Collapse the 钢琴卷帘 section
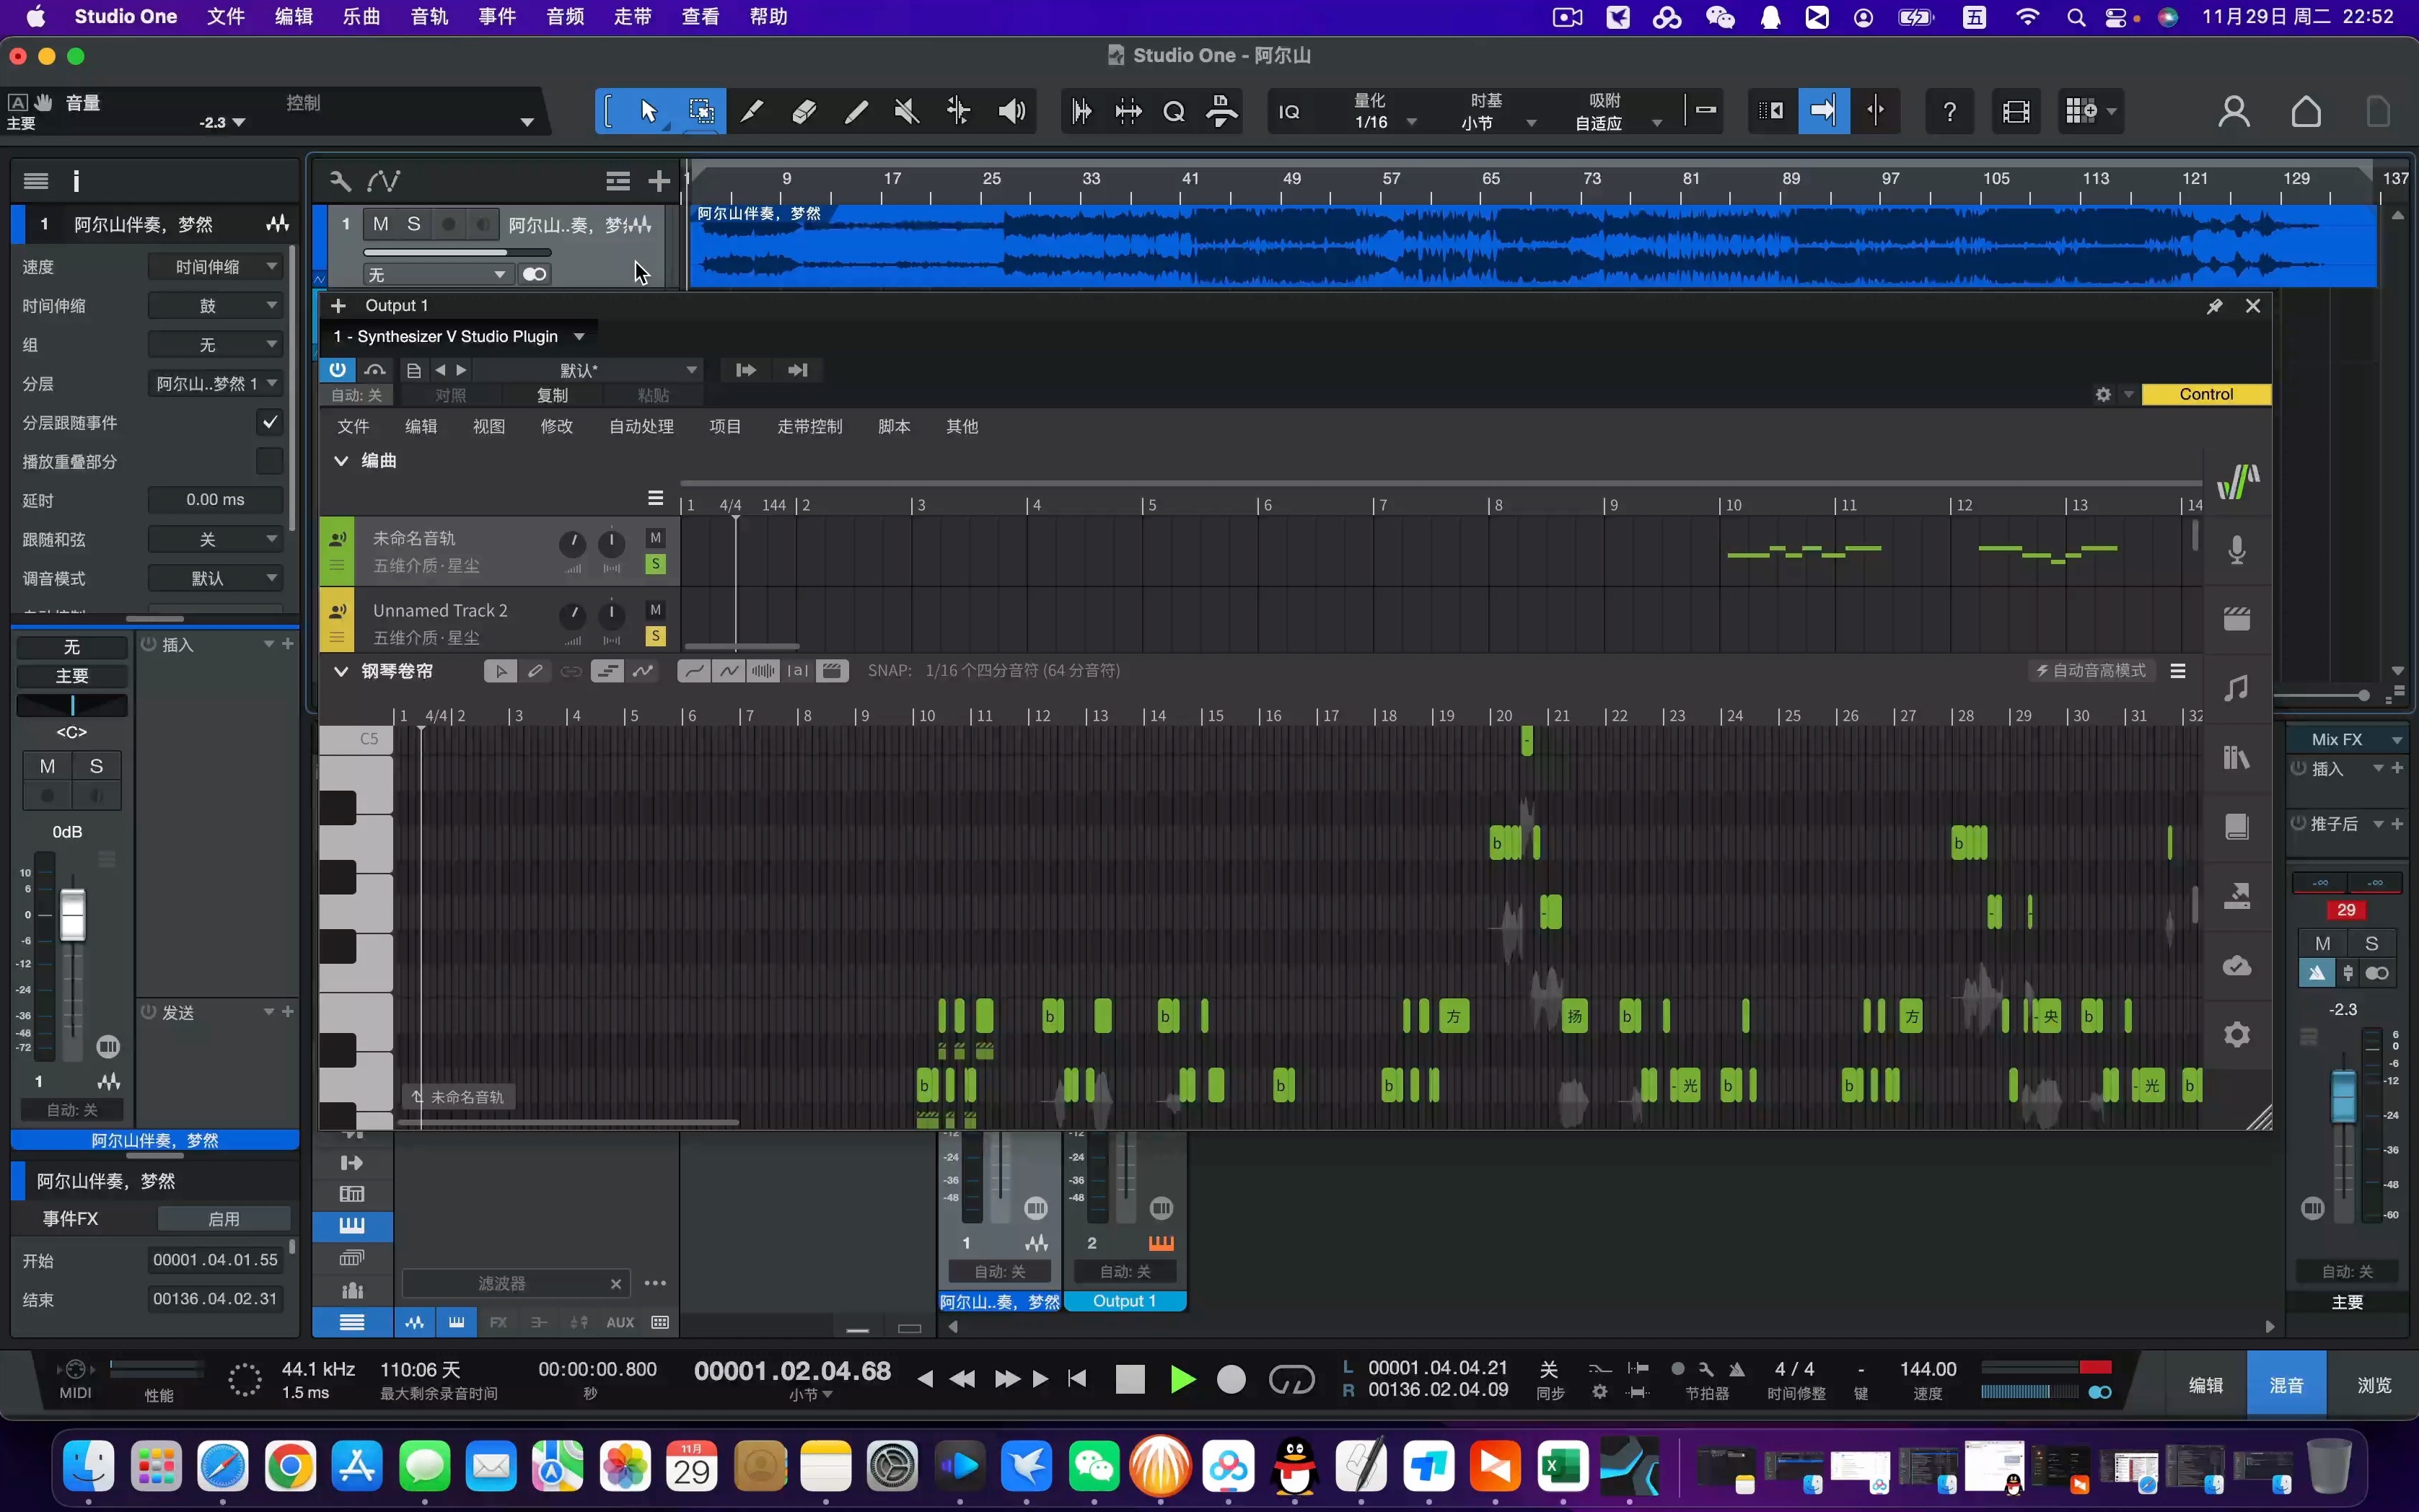The image size is (2419, 1512). (x=341, y=671)
